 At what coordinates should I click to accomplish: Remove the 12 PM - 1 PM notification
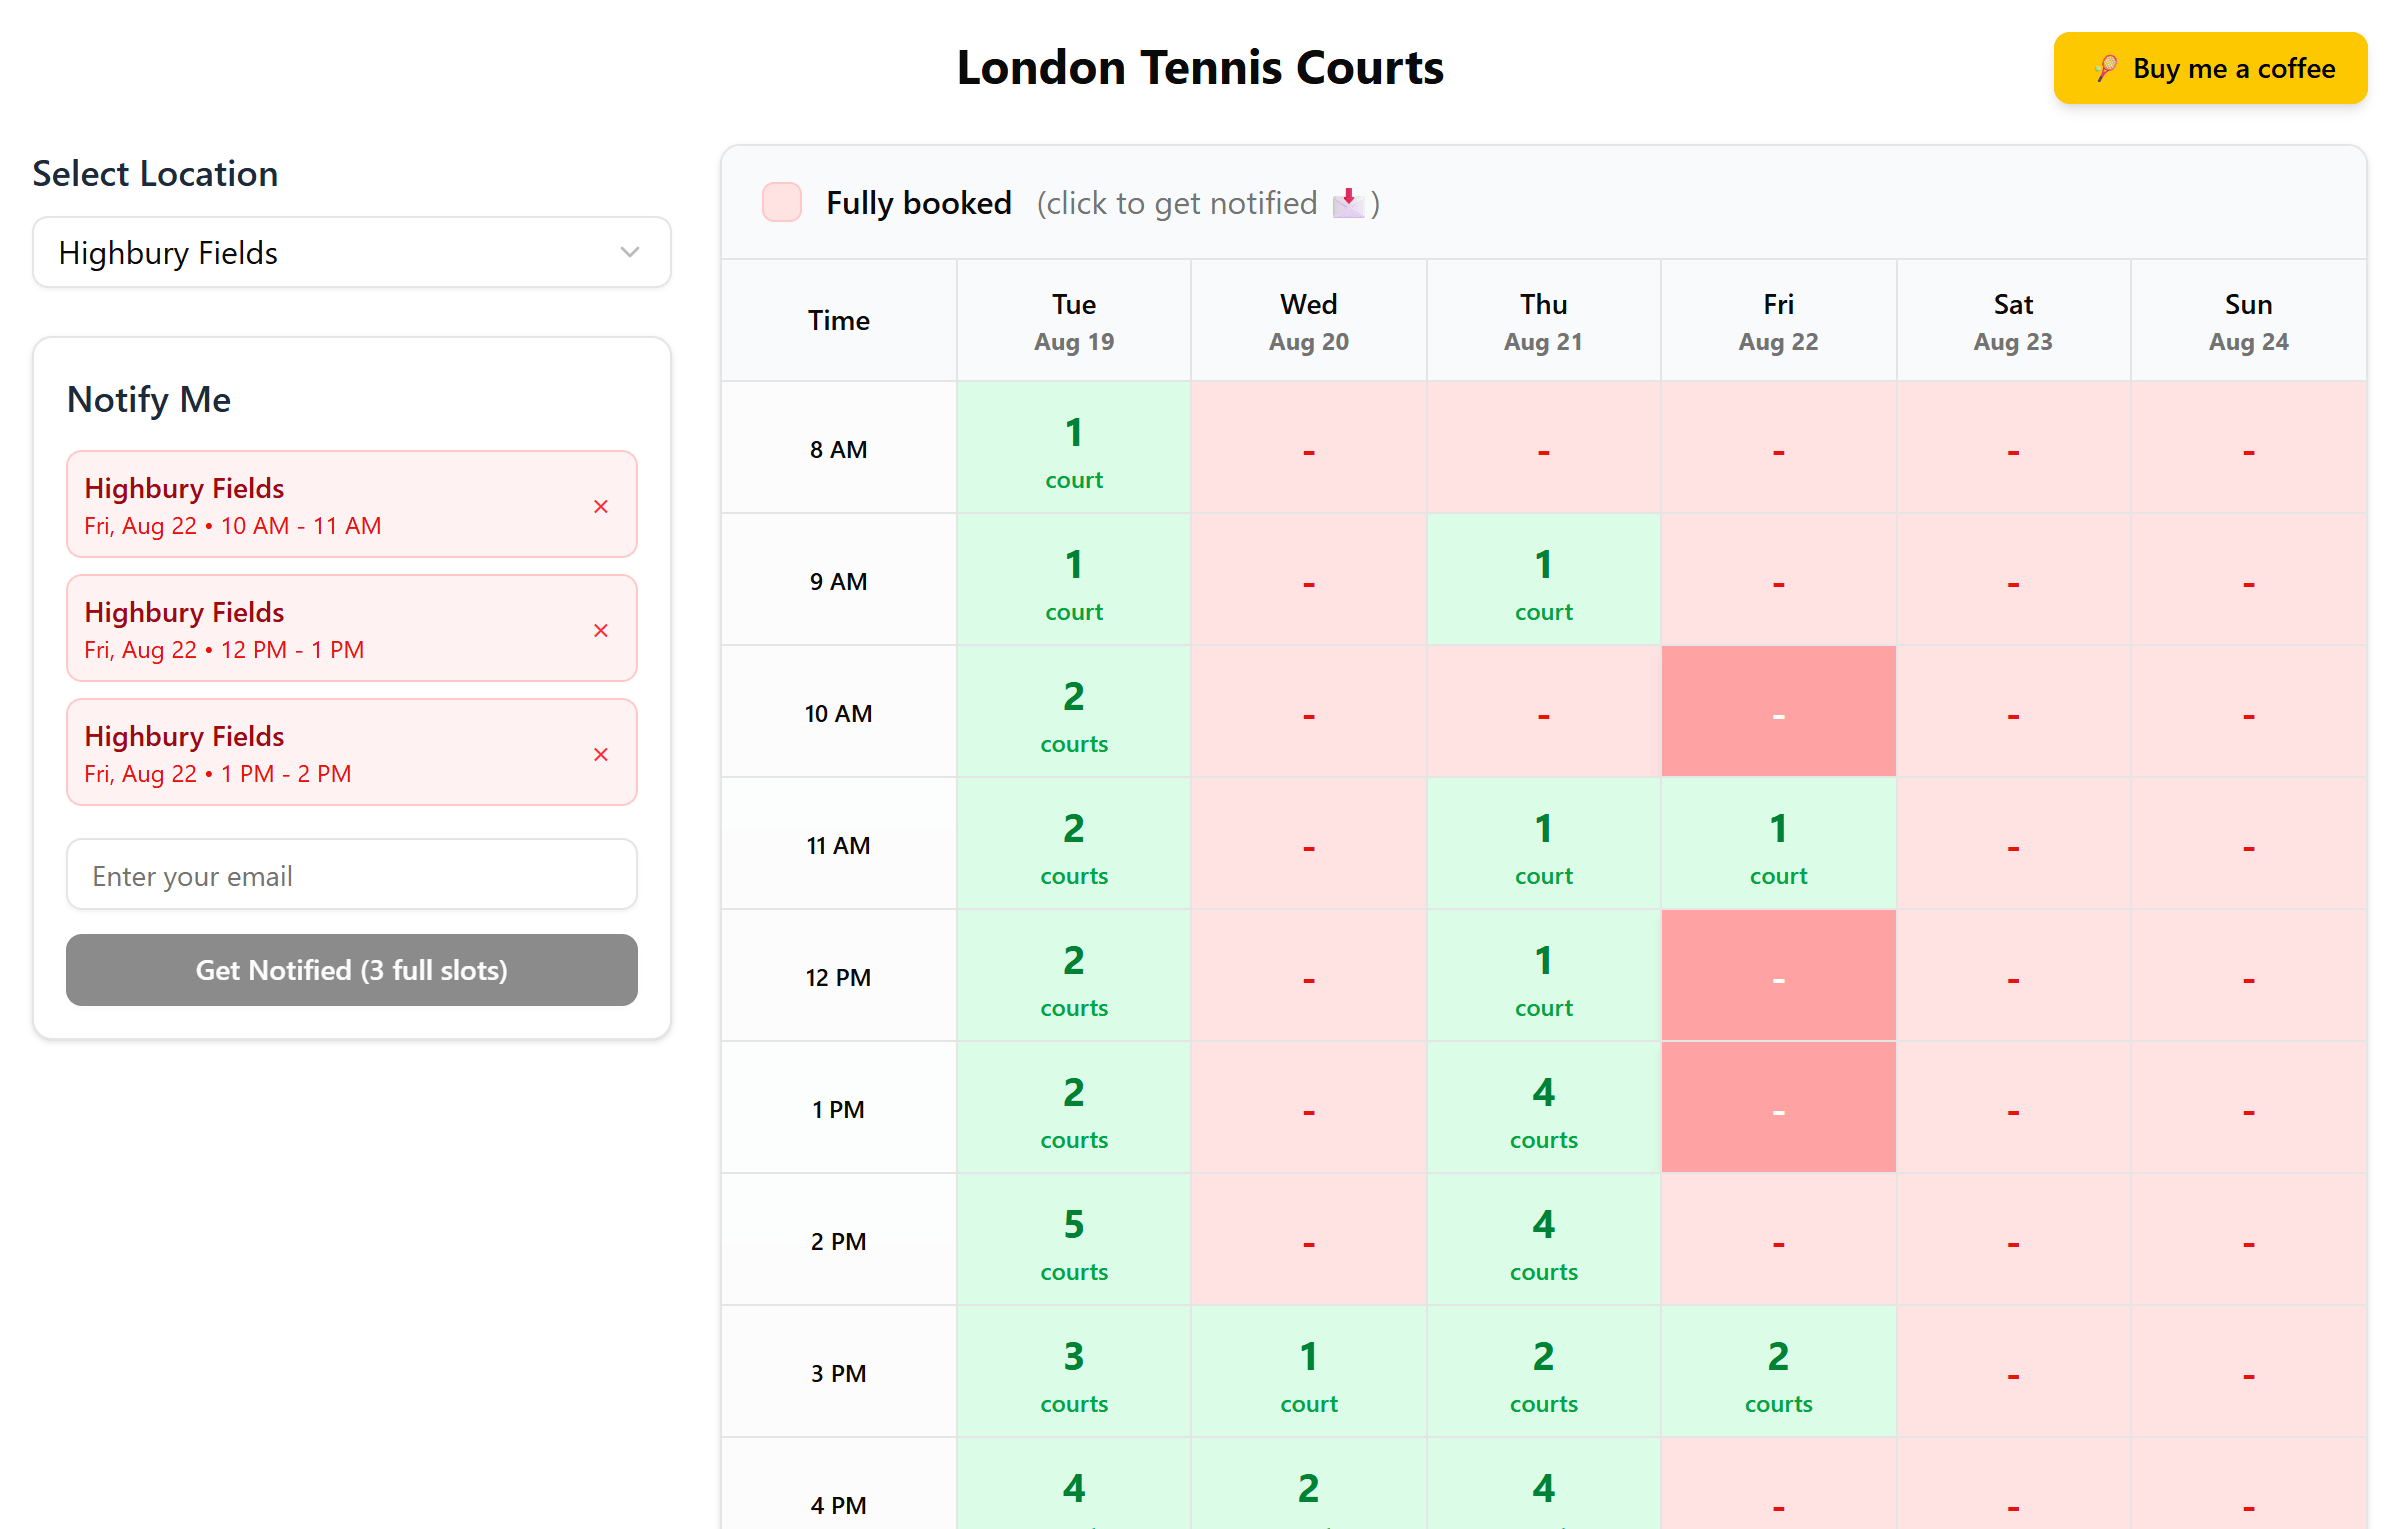coord(601,631)
